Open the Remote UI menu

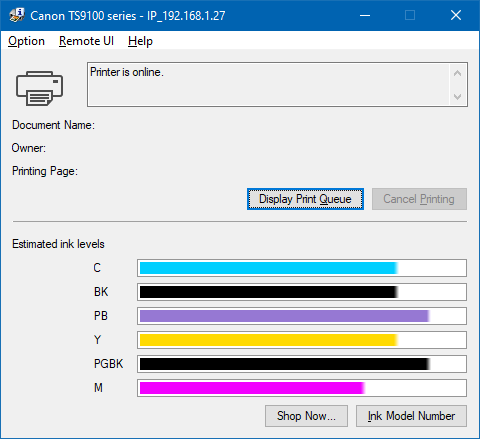click(86, 41)
